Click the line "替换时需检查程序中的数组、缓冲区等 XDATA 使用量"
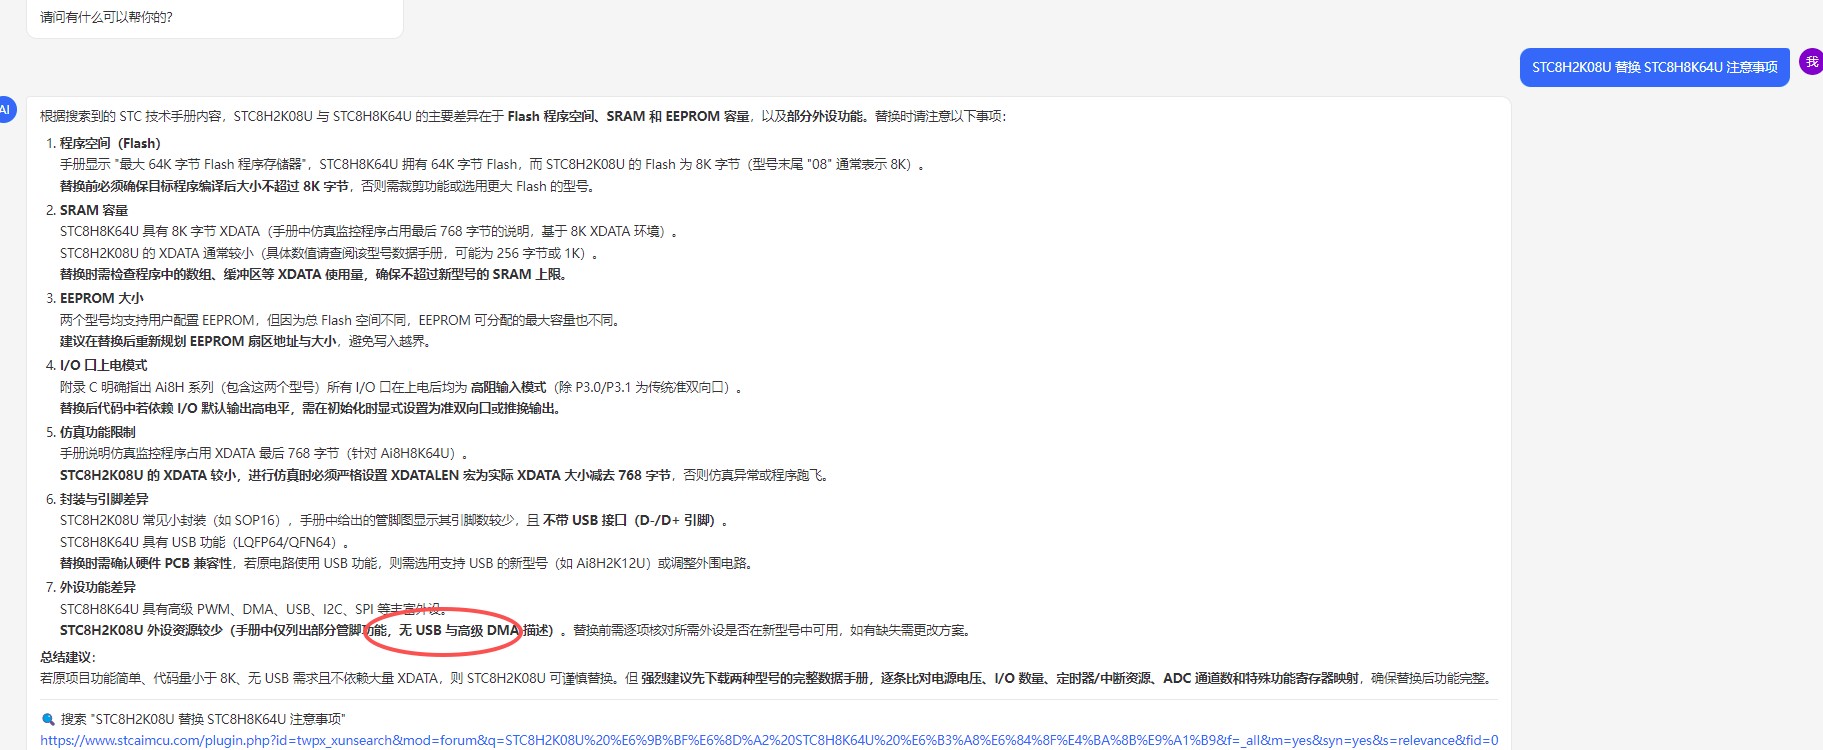Viewport: 1823px width, 750px height. tap(316, 274)
